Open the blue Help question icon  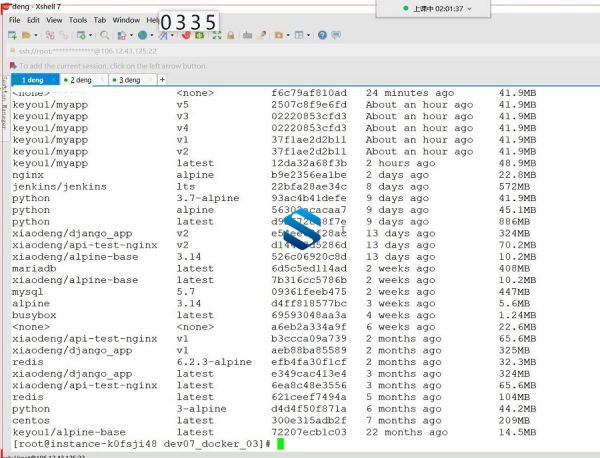323,35
